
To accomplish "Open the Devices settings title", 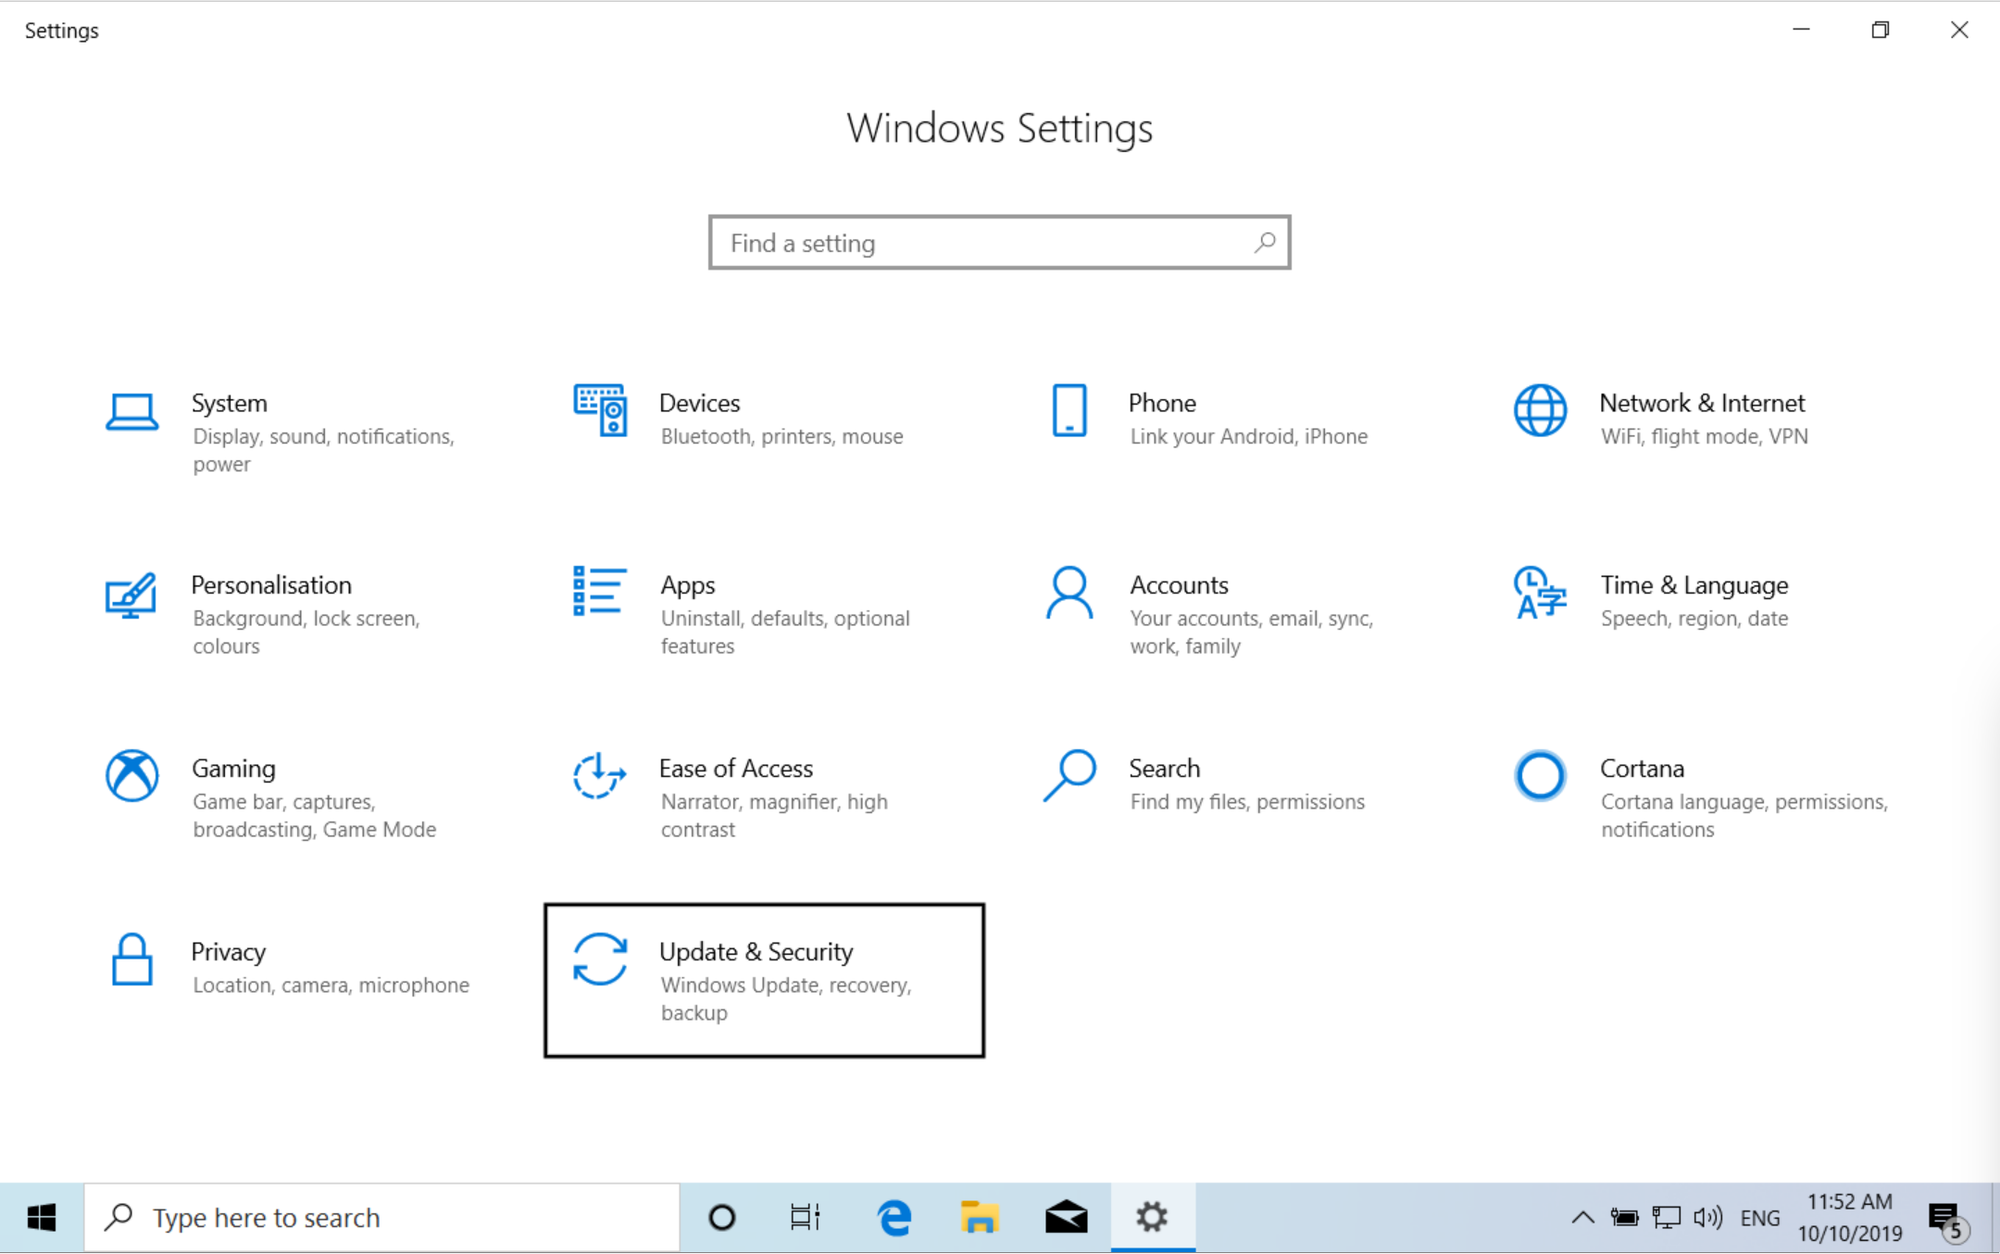I will tap(699, 403).
